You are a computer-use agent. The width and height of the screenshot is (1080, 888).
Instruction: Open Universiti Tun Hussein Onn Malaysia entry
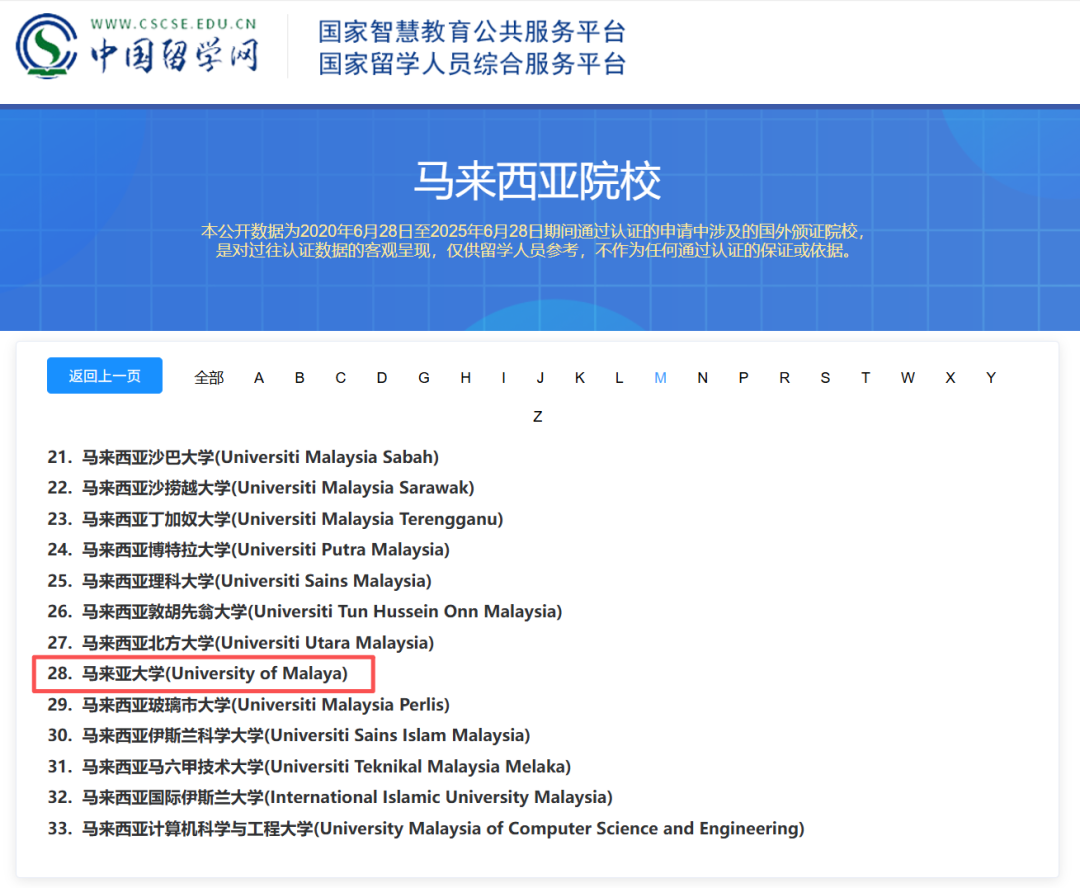[305, 611]
